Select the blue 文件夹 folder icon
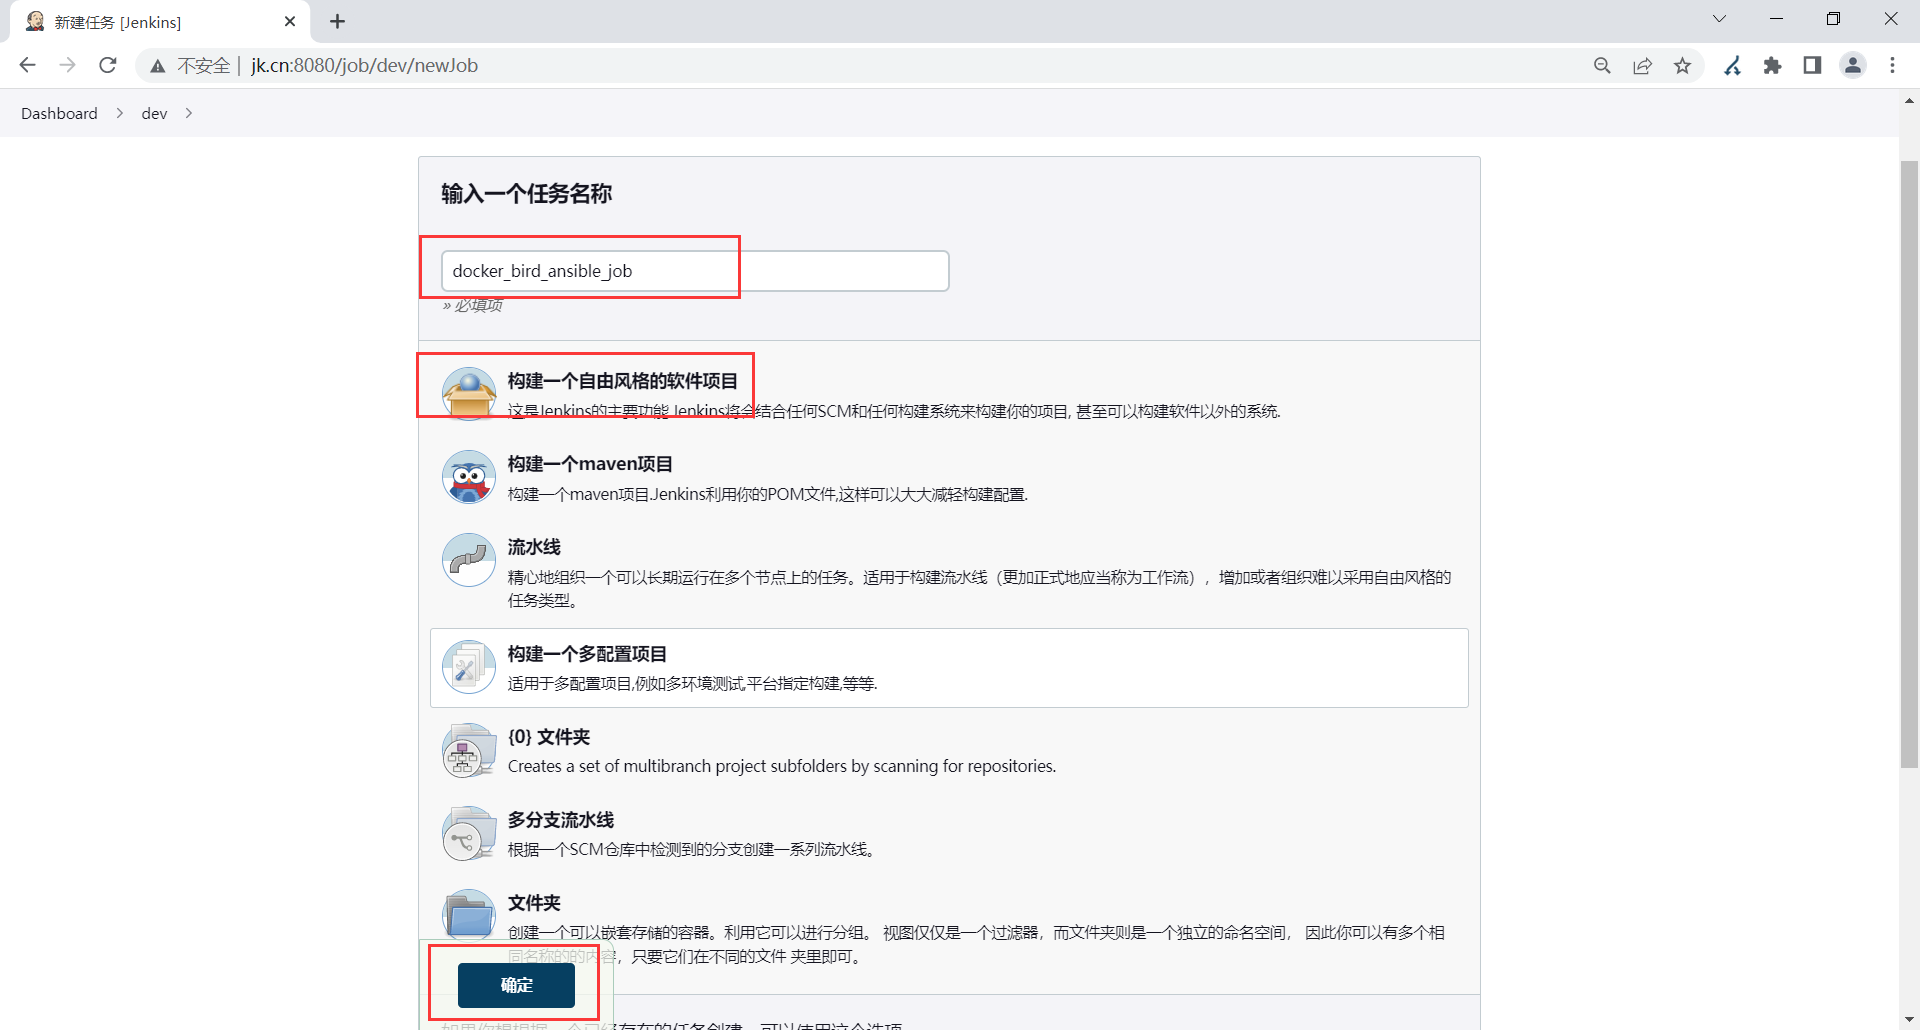 [x=469, y=914]
